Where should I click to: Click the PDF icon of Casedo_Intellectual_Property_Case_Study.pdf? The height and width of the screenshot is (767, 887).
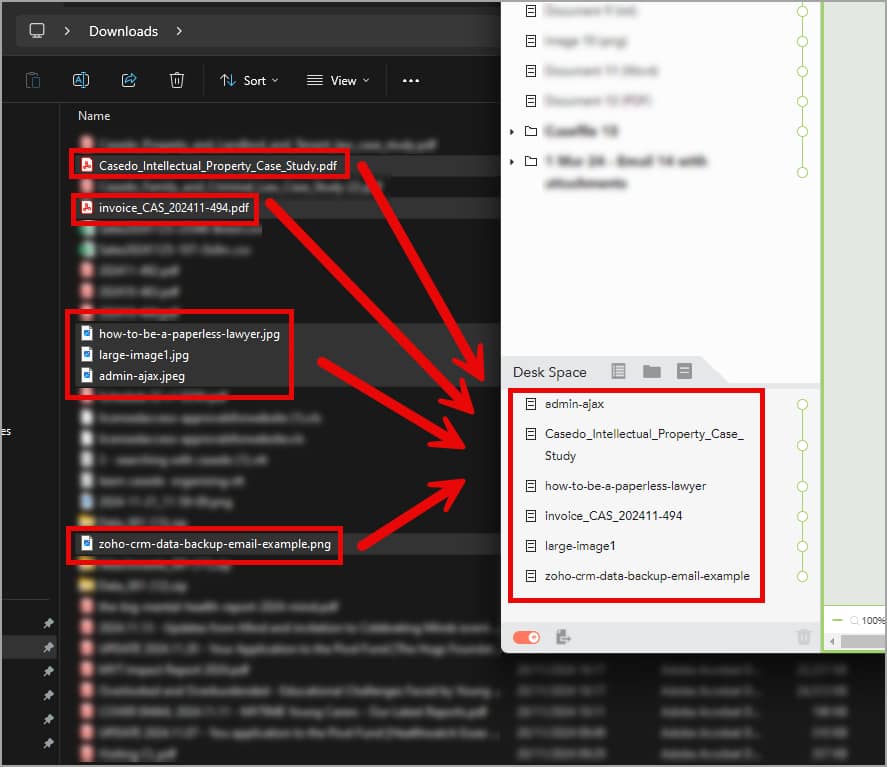point(87,165)
